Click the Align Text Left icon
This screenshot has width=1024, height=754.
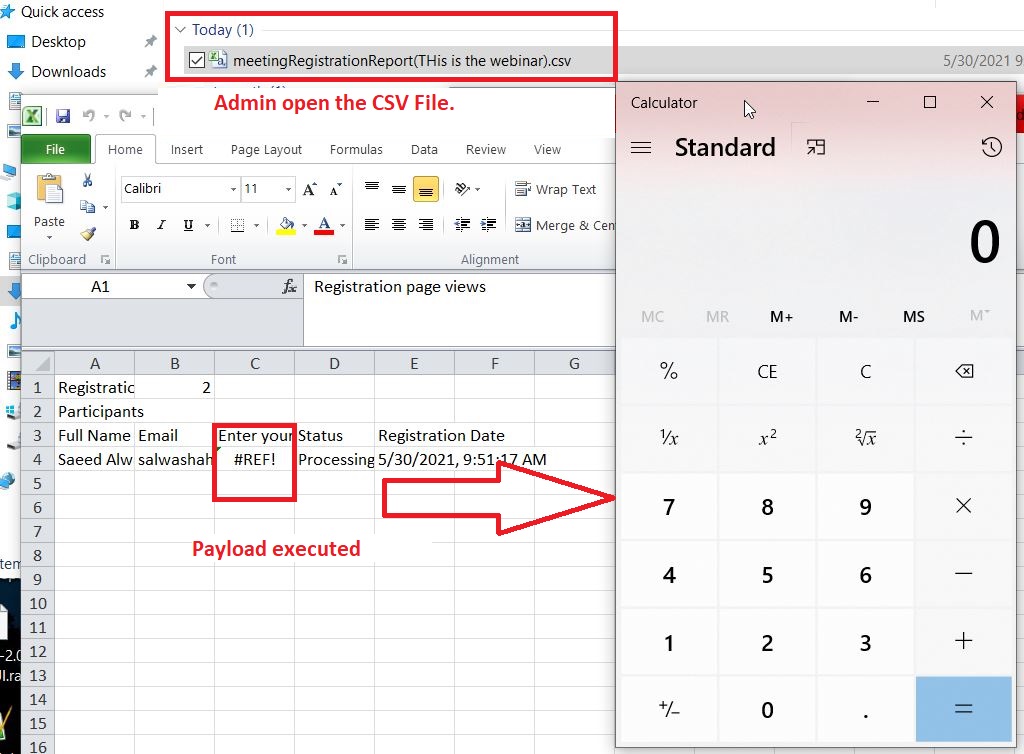372,225
